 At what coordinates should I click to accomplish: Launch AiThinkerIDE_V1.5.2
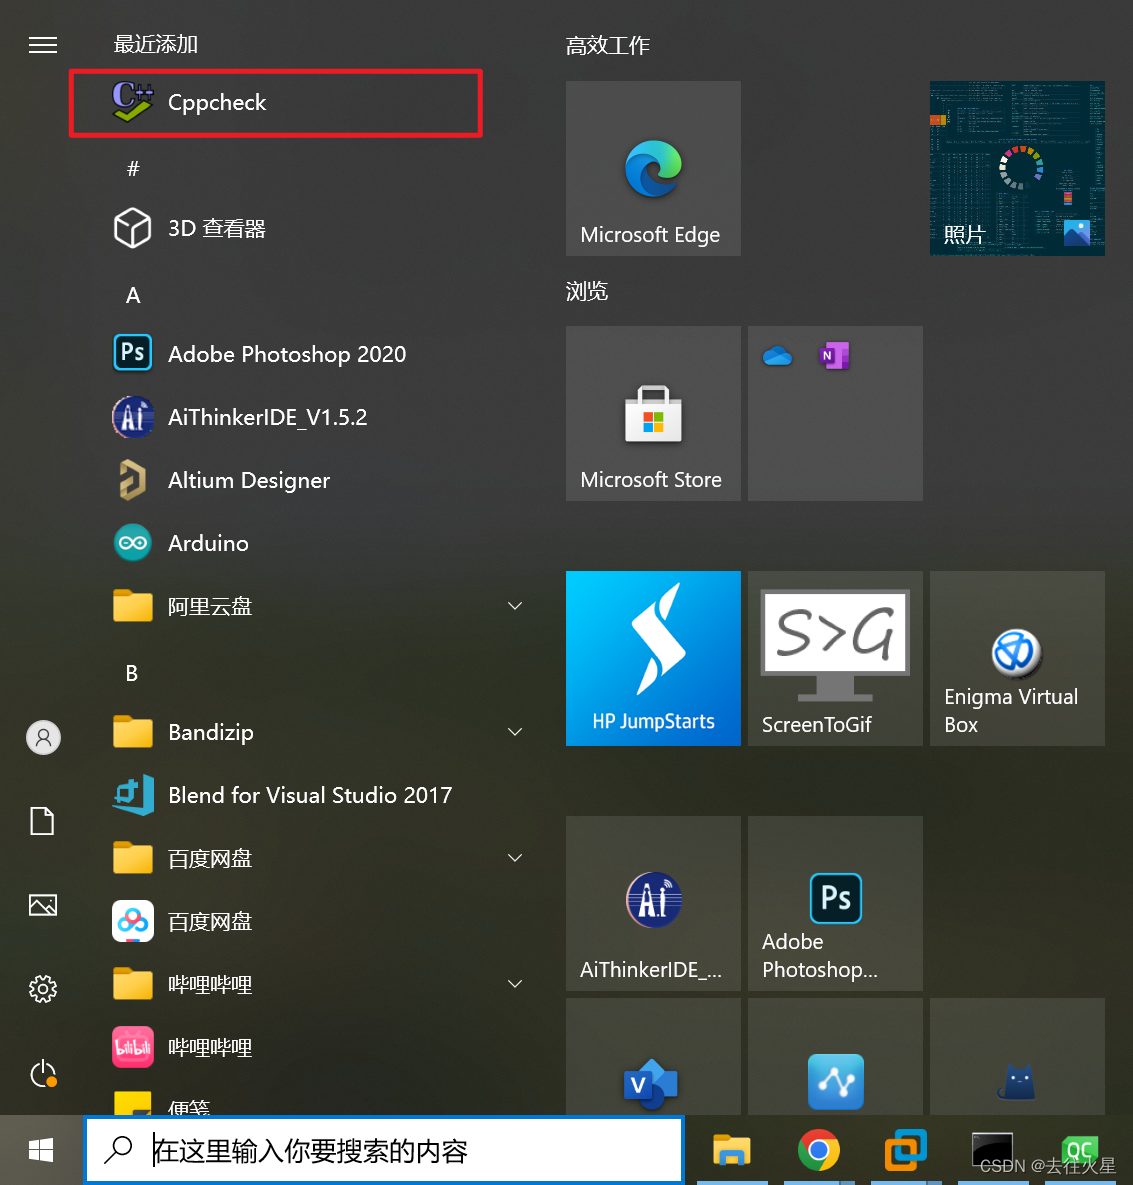267,417
